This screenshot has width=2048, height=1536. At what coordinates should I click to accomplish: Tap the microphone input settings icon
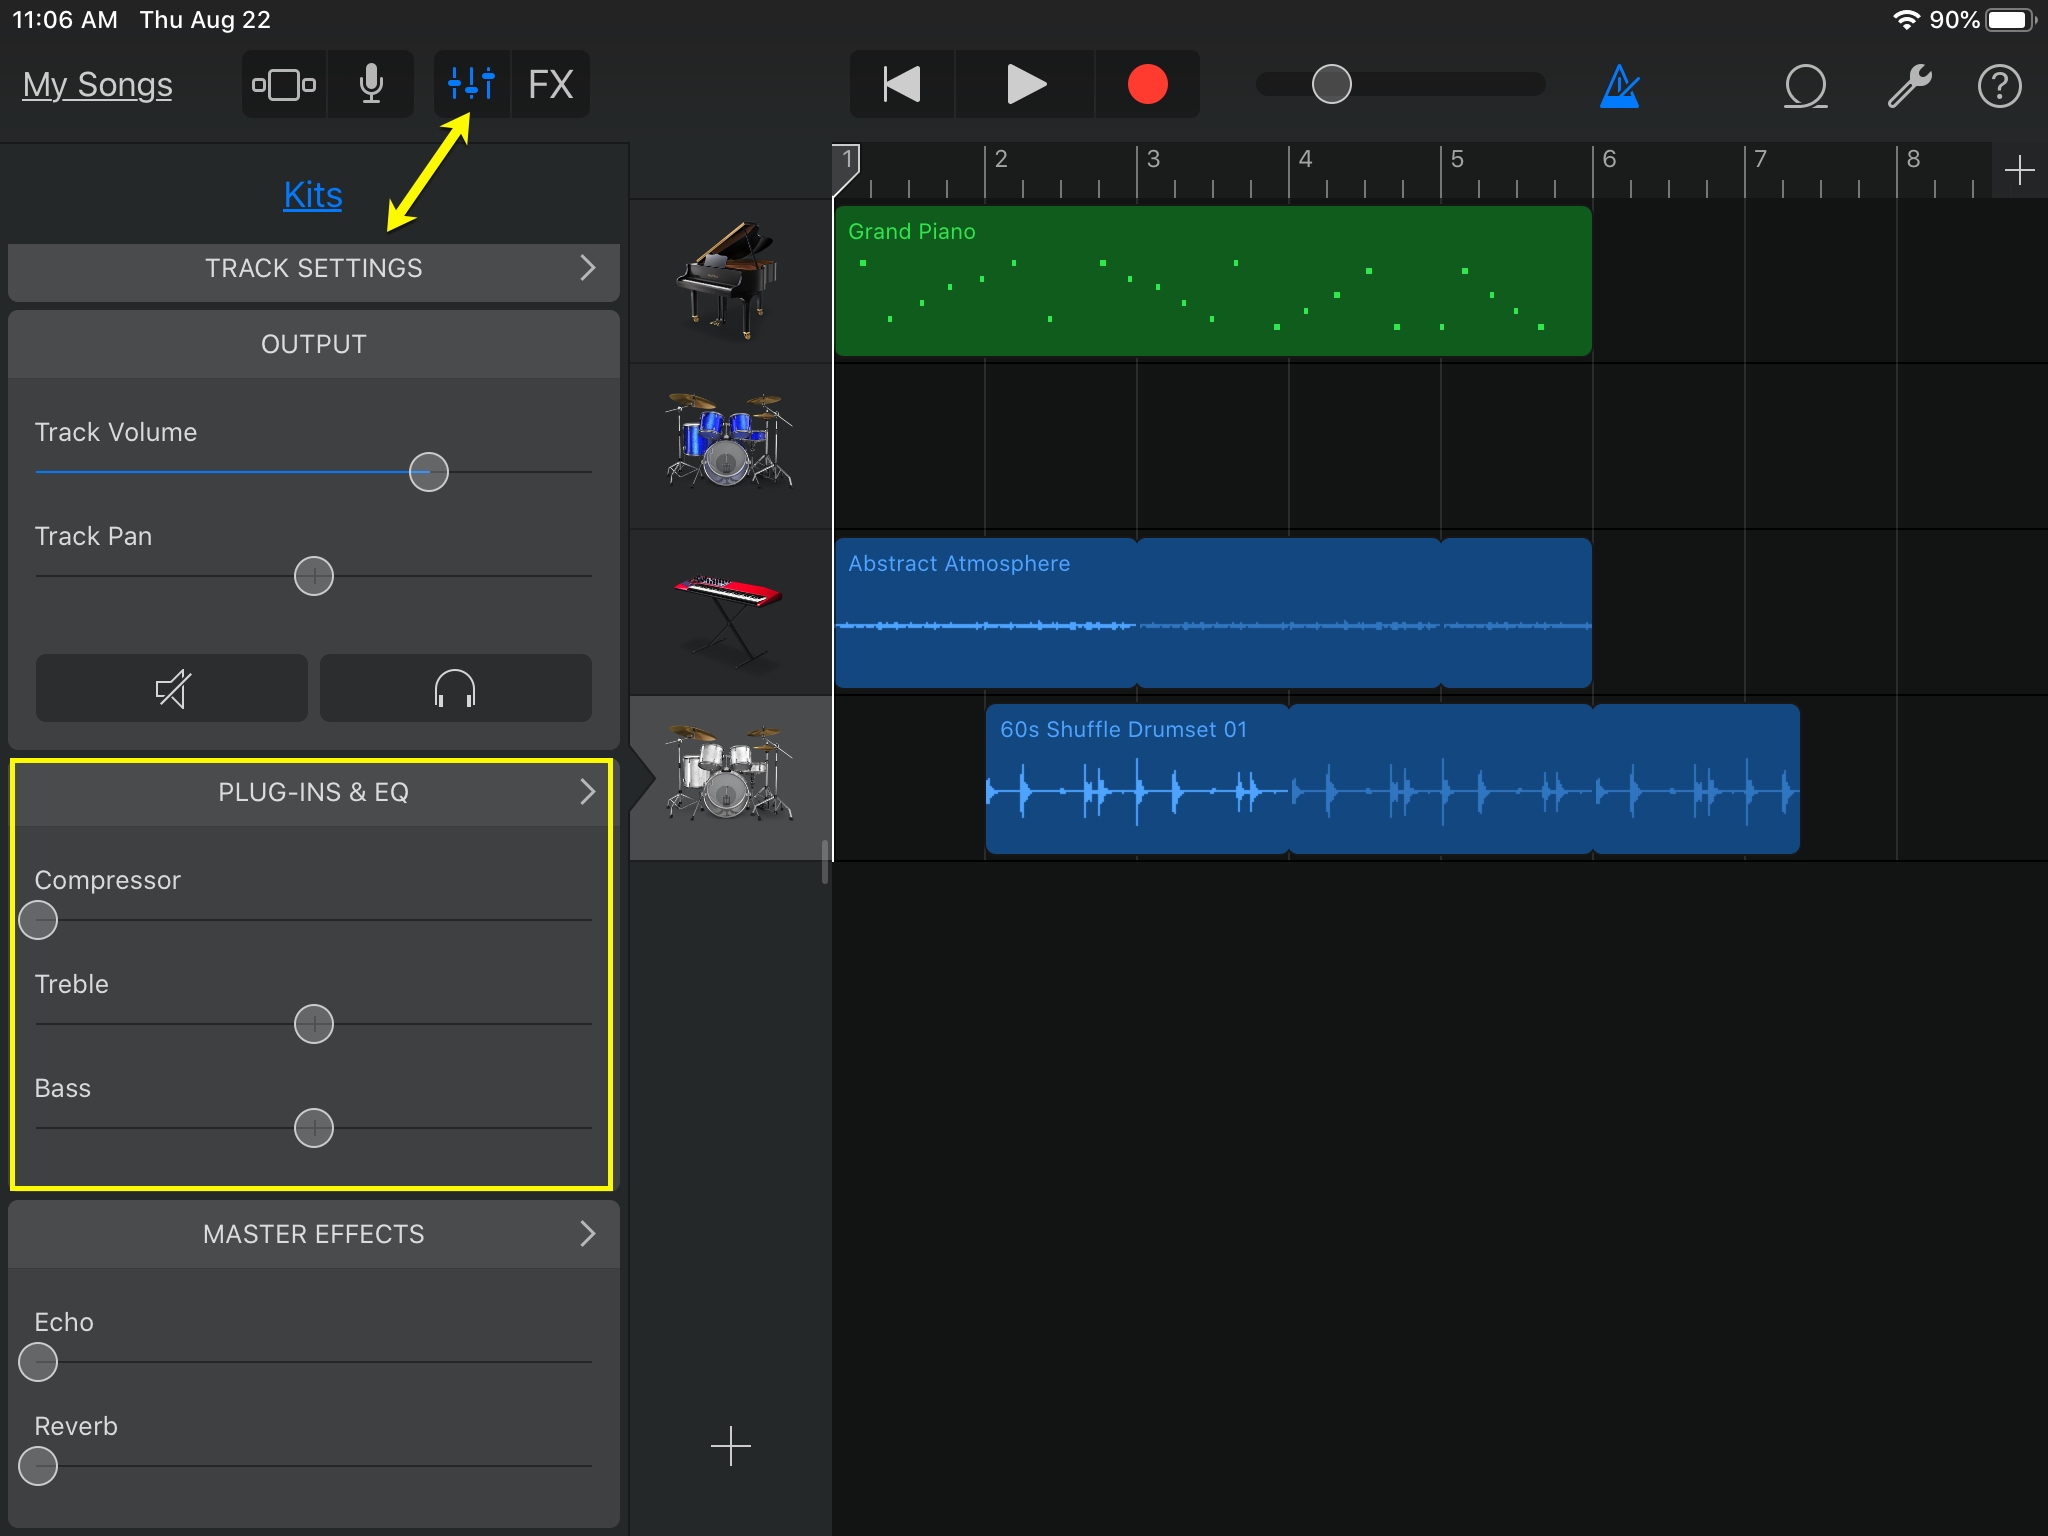click(371, 85)
